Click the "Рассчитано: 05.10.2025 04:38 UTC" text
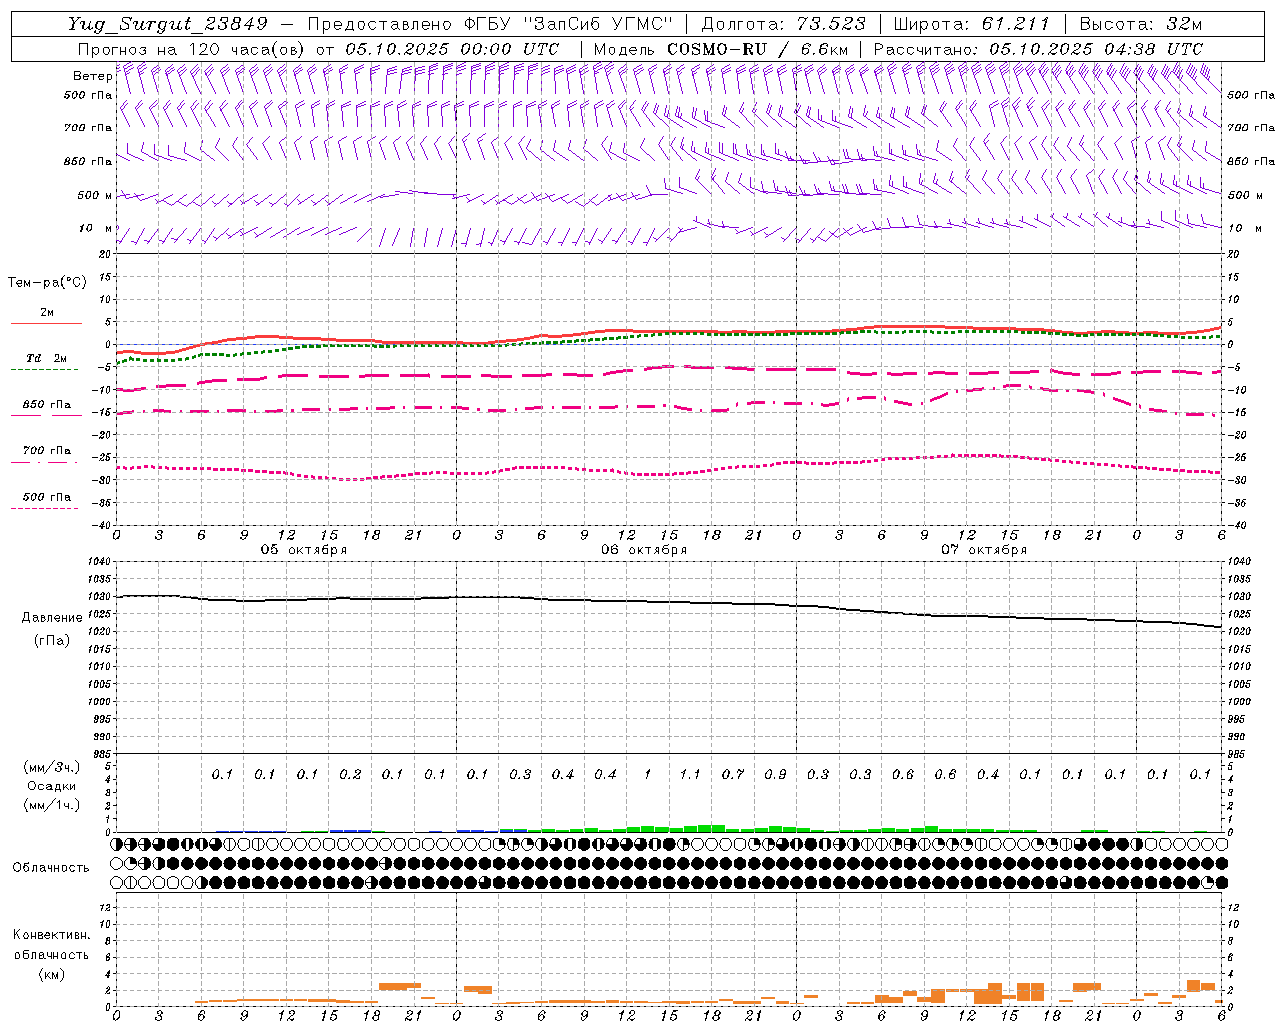This screenshot has height=1024, width=1280. 1038,48
